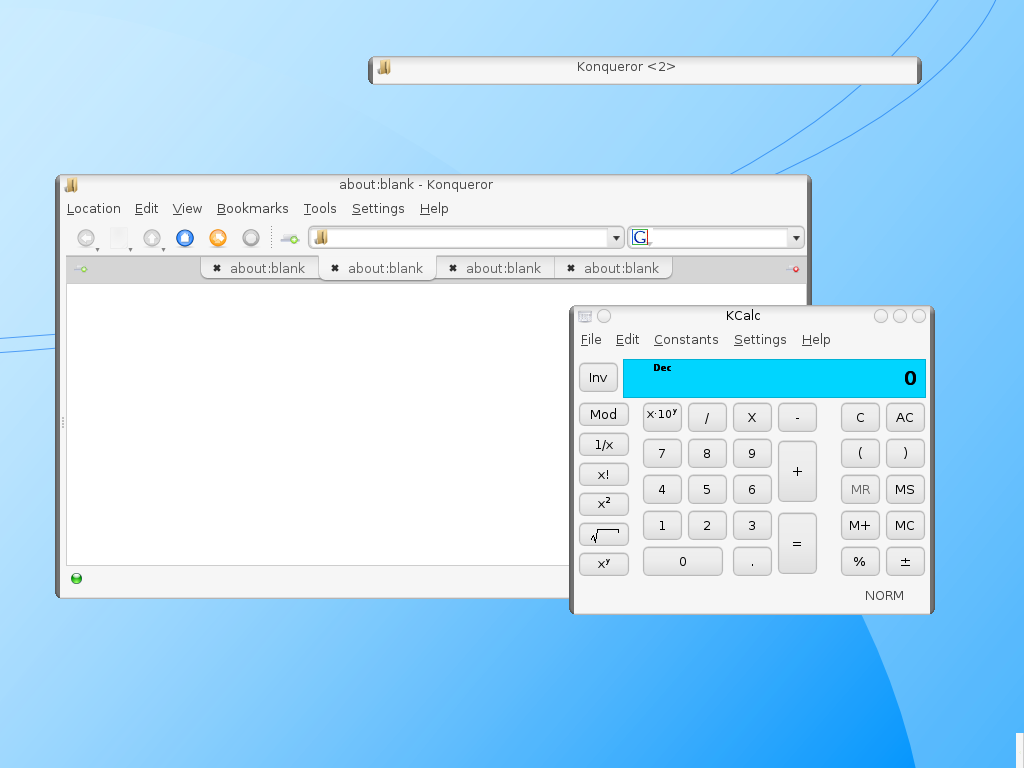Click the orange Reload icon in Konqueror
This screenshot has width=1024, height=768.
(218, 238)
